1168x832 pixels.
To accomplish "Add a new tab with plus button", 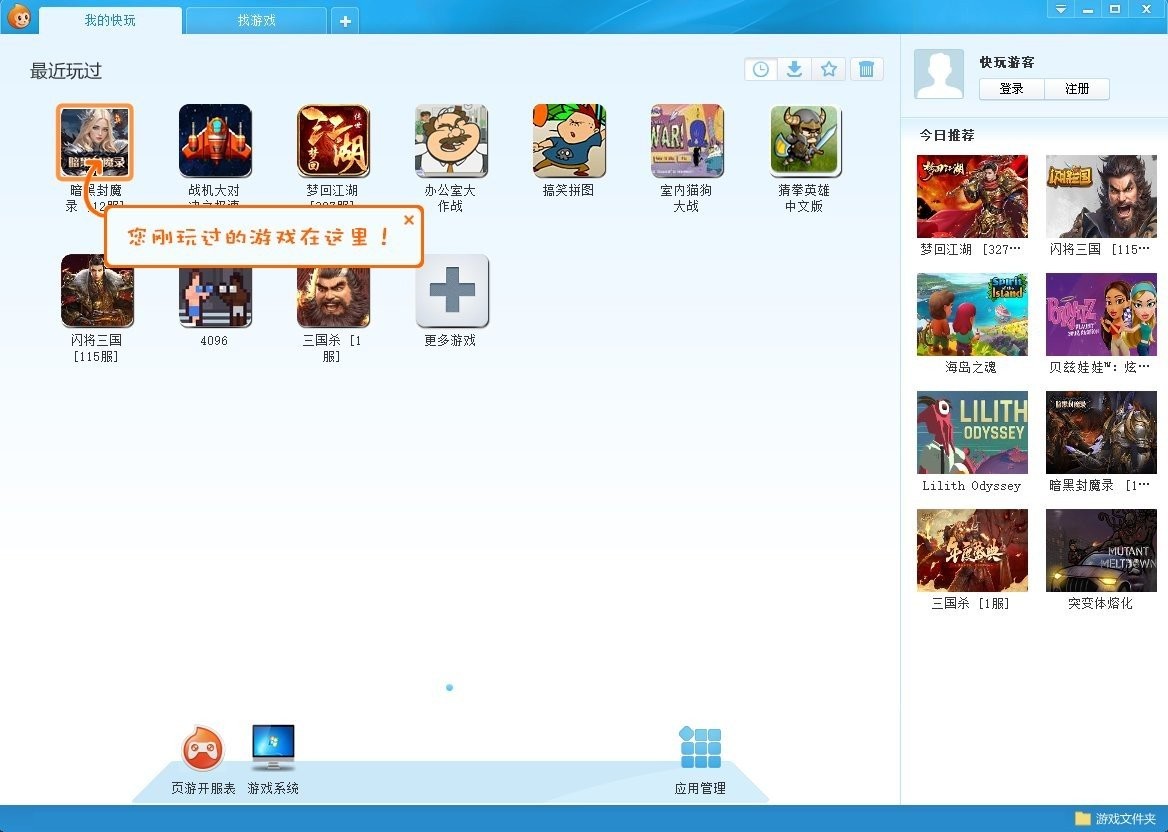I will (x=345, y=21).
